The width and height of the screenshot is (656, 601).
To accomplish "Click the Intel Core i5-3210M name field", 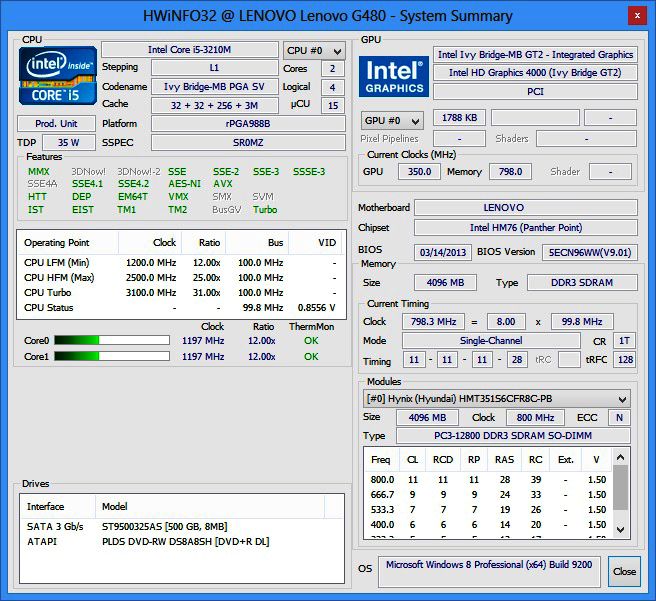I will click(x=190, y=50).
